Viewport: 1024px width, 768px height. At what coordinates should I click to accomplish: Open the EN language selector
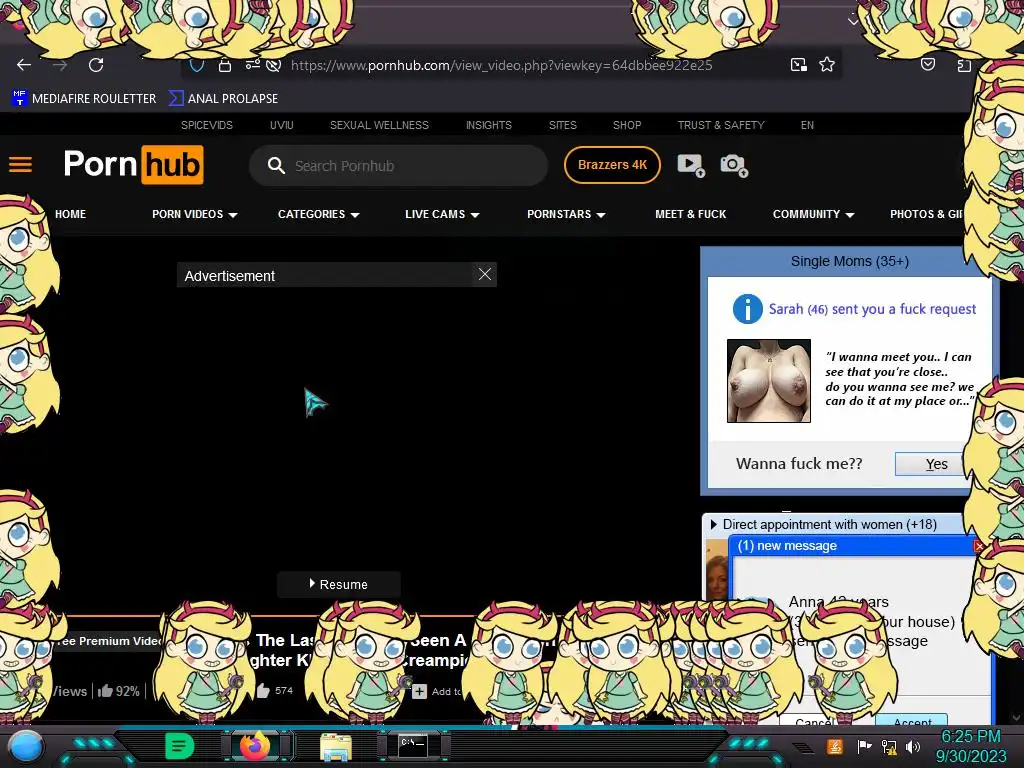click(x=807, y=125)
